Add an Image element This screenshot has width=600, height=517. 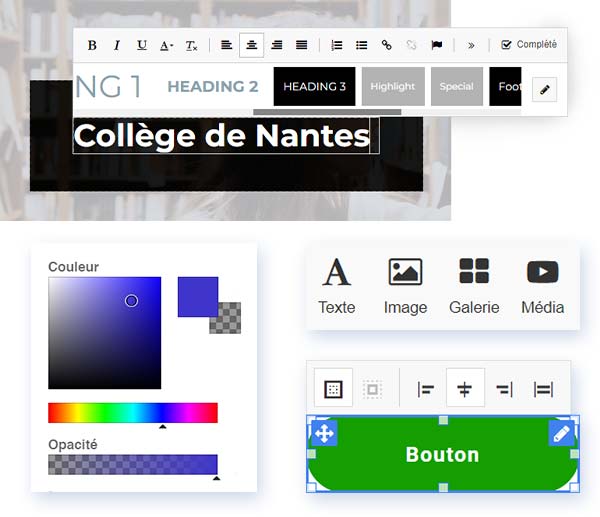(405, 286)
